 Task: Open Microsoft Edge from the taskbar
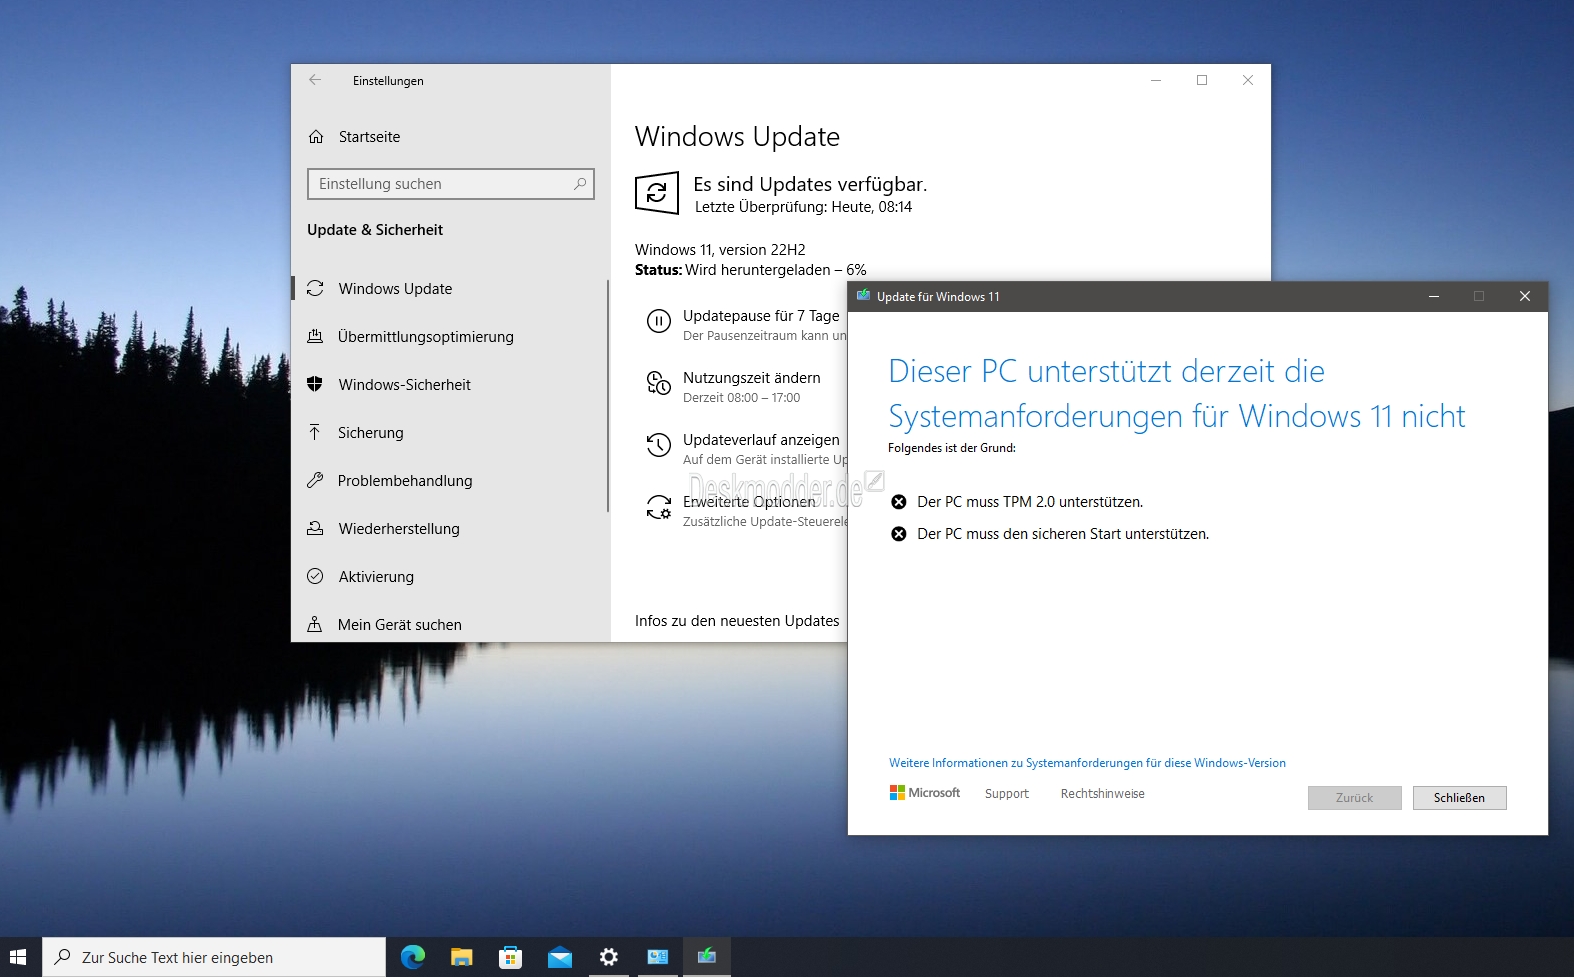click(x=412, y=957)
